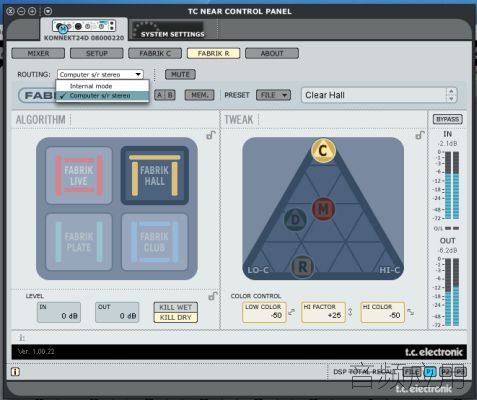477x400 pixels.
Task: Select the Fabrik Plate algorithm
Action: 79,242
